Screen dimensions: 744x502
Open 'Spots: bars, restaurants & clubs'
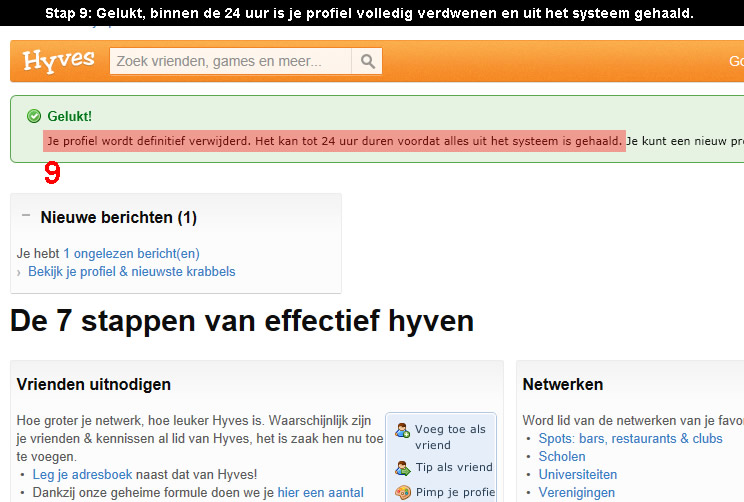pos(630,438)
